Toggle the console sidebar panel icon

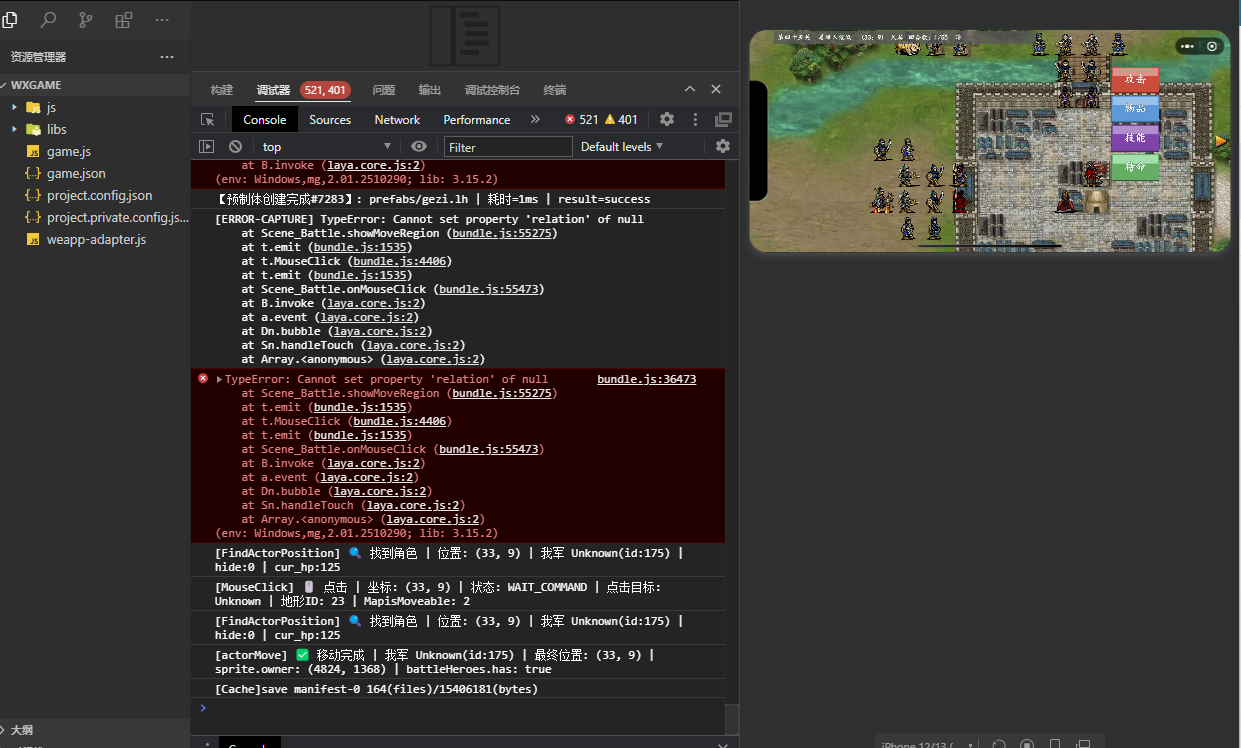pos(207,146)
